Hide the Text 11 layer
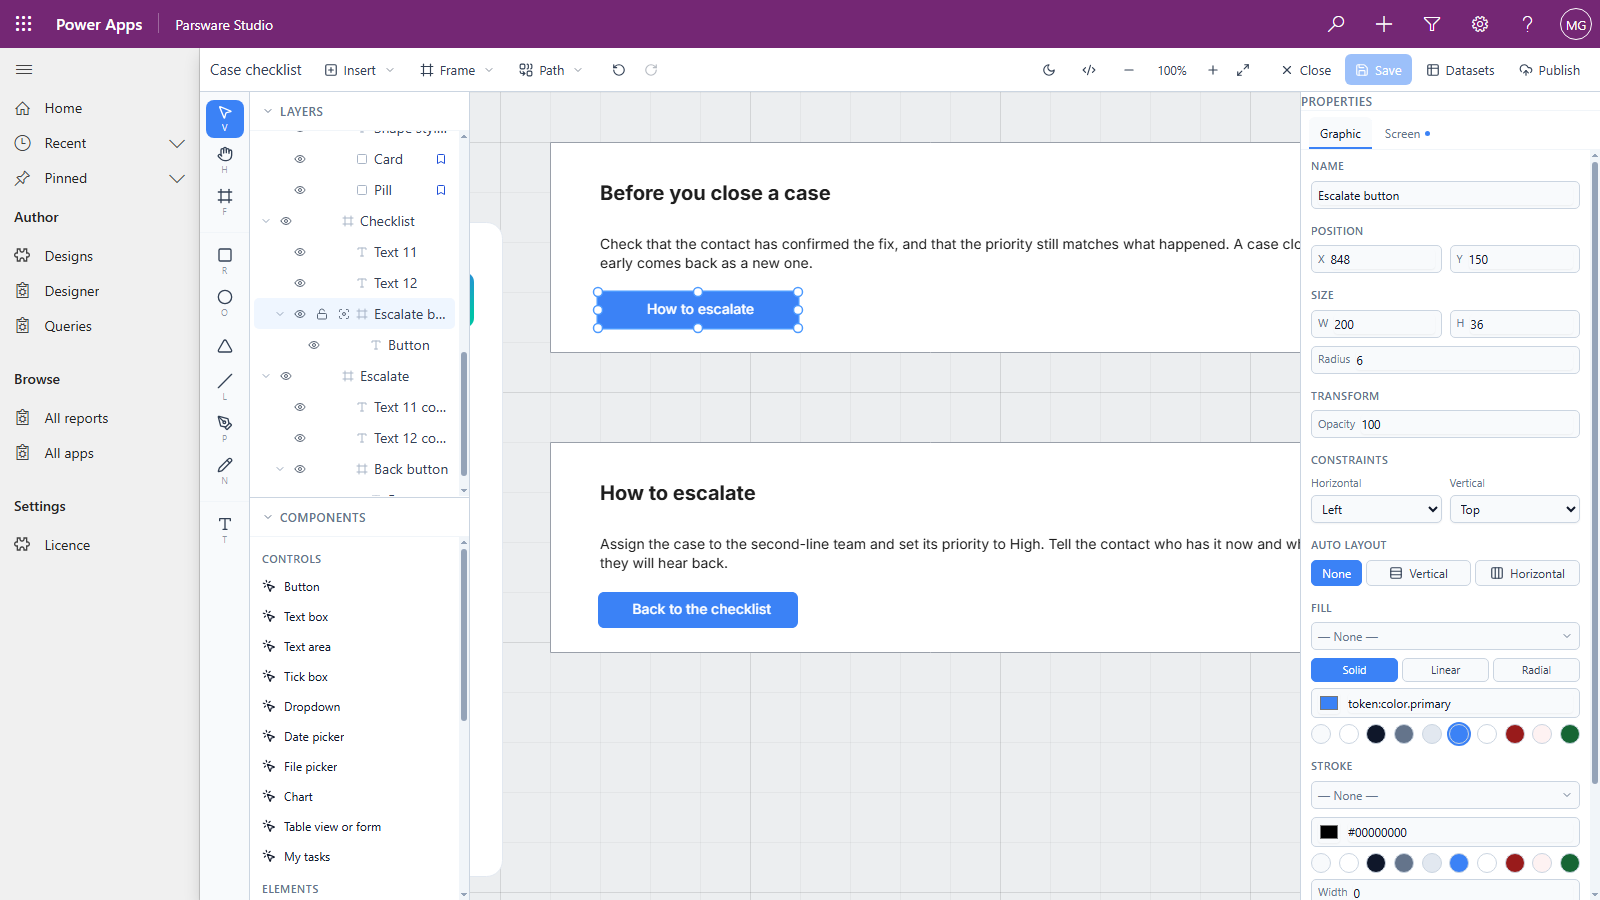The width and height of the screenshot is (1600, 900). [300, 252]
